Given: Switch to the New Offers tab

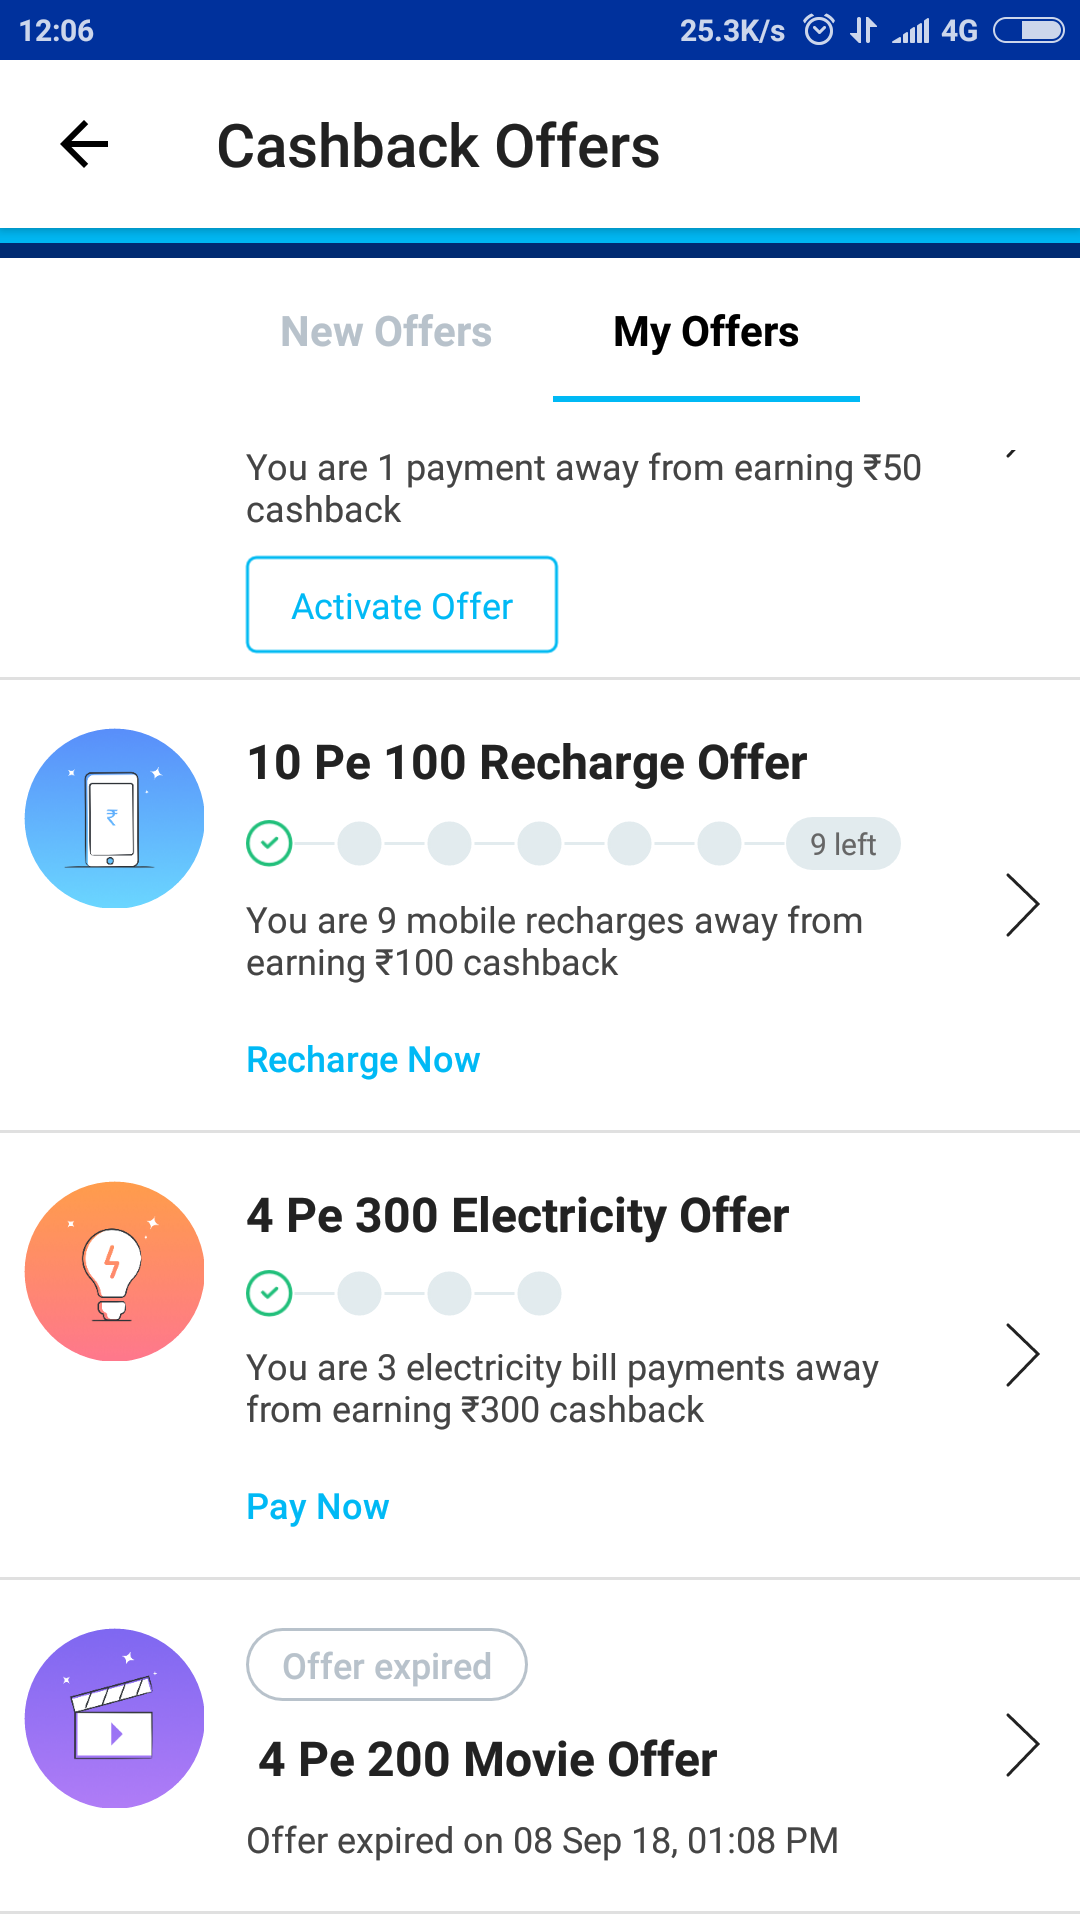Looking at the screenshot, I should coord(386,332).
